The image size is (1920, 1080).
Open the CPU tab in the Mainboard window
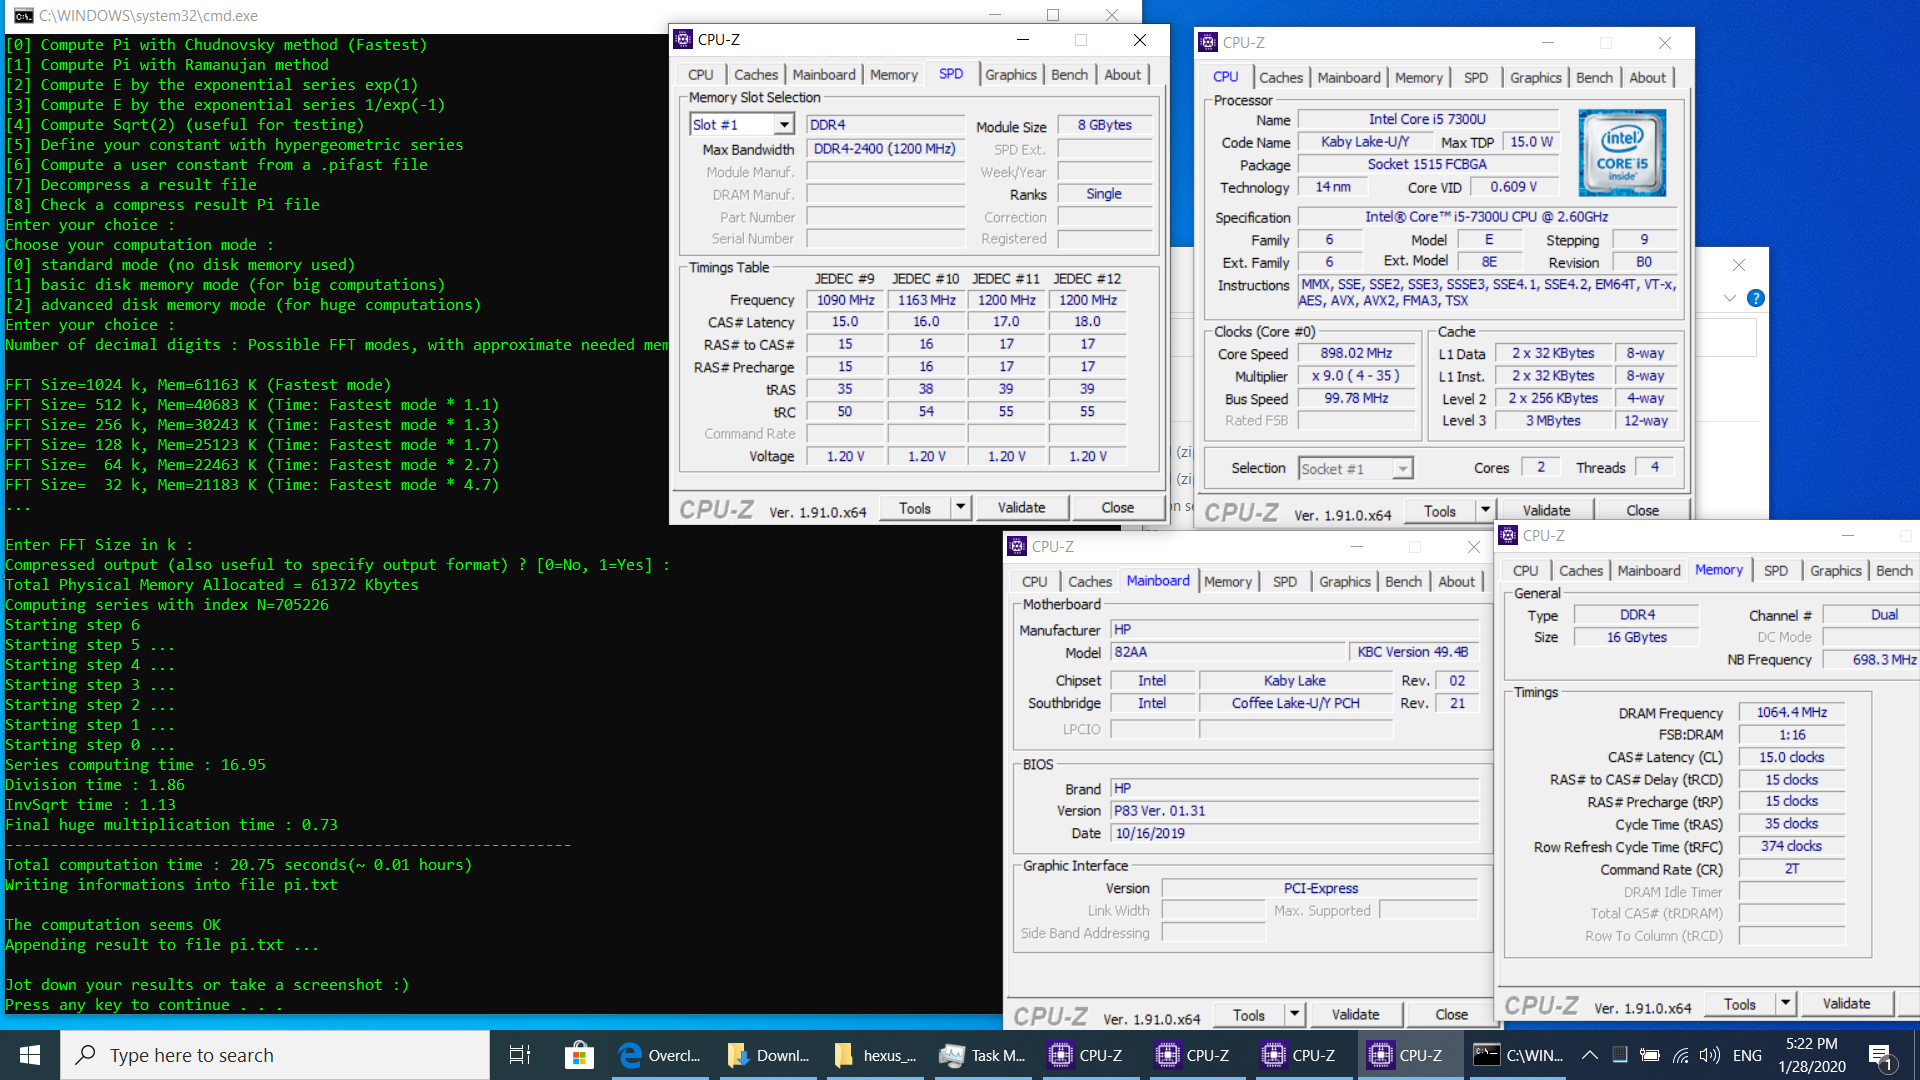point(1034,582)
